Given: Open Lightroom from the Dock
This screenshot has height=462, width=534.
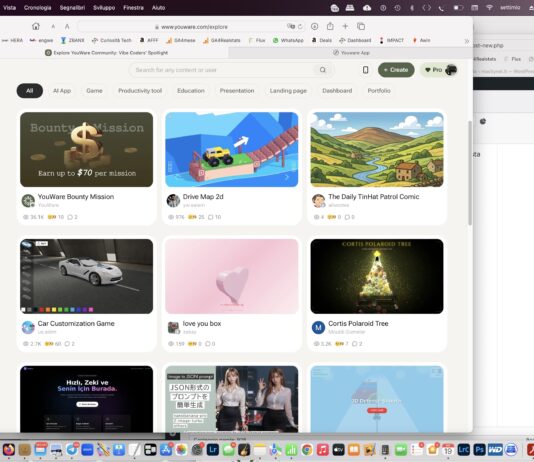Looking at the screenshot, I should [213, 449].
